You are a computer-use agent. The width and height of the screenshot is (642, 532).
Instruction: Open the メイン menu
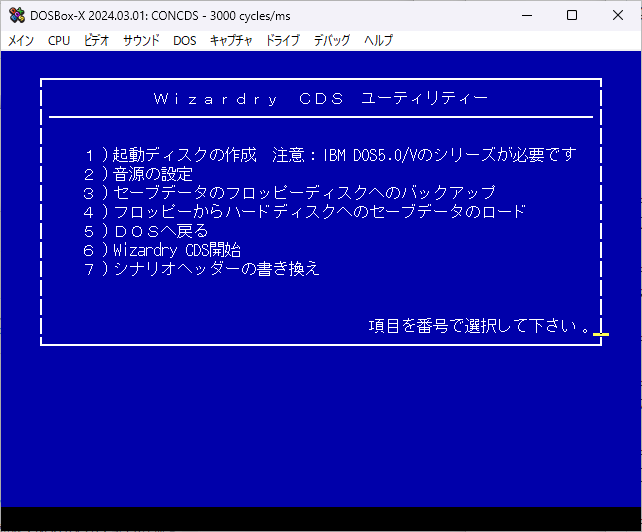coord(21,40)
